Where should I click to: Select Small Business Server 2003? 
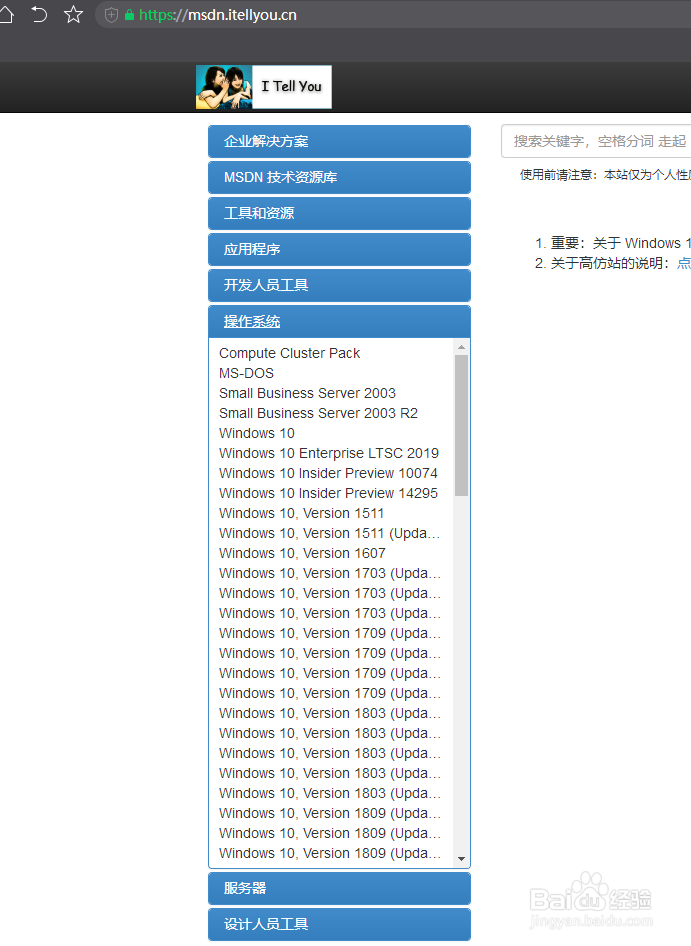tap(307, 393)
